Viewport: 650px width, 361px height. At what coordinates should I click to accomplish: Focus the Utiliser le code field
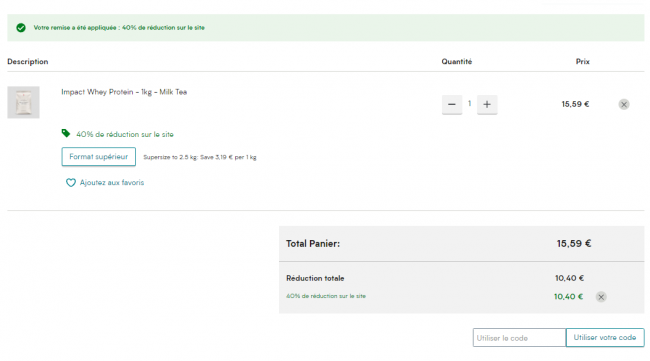(x=519, y=337)
